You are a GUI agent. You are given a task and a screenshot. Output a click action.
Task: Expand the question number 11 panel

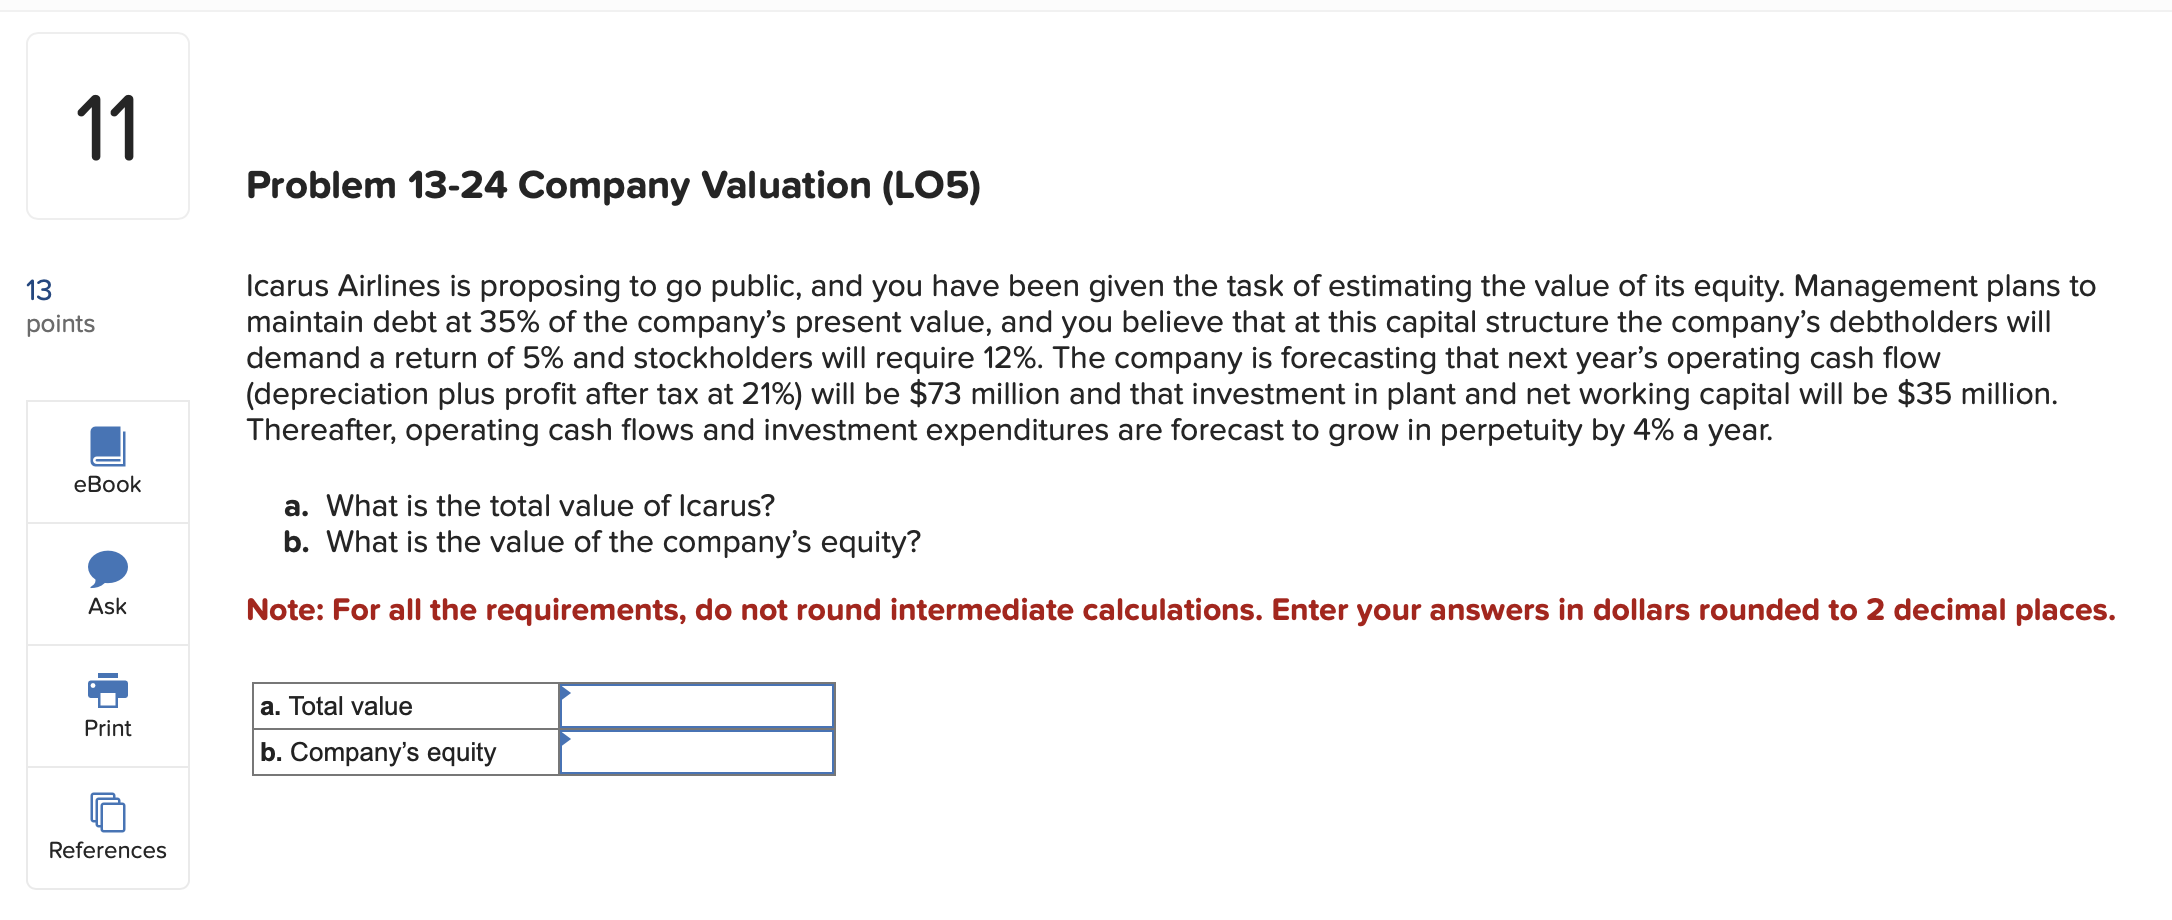pos(107,124)
